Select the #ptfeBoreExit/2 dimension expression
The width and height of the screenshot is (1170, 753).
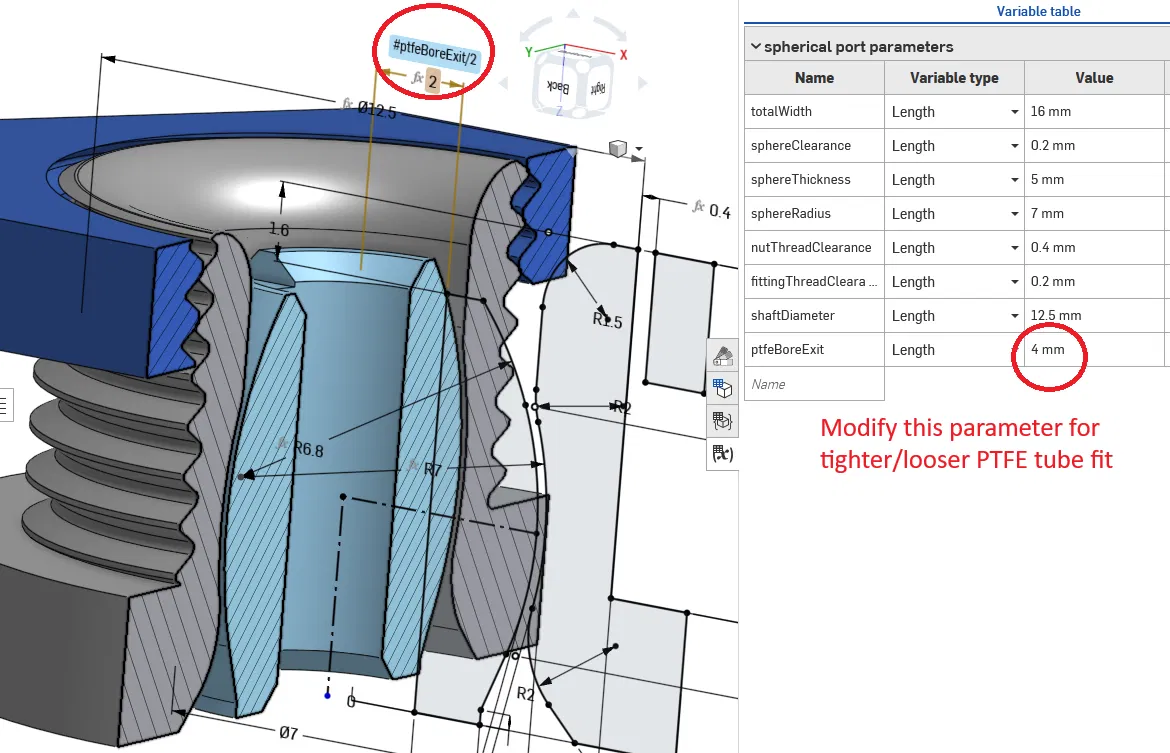click(435, 52)
